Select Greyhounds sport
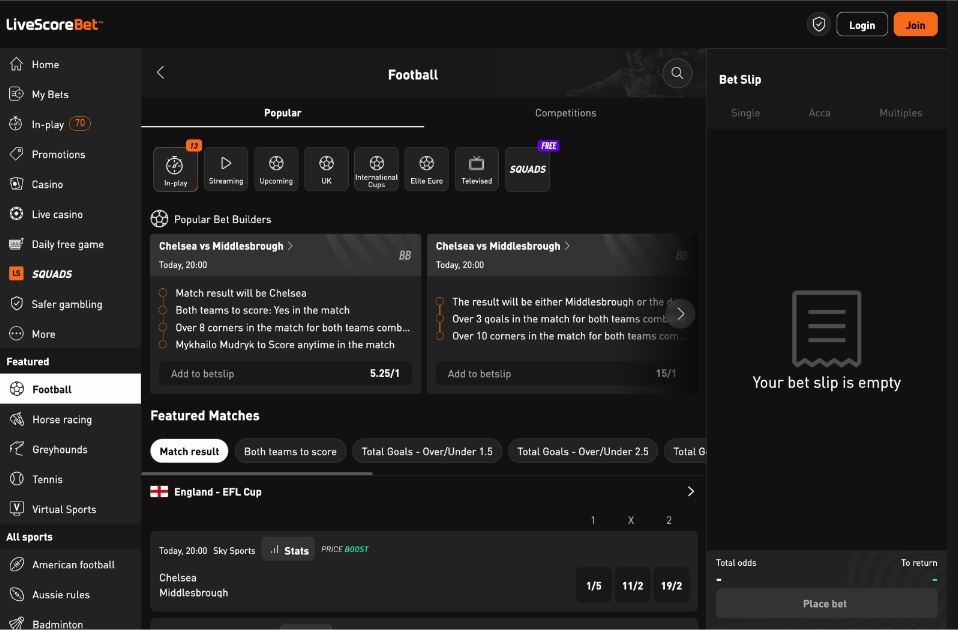The width and height of the screenshot is (958, 630). (70, 449)
